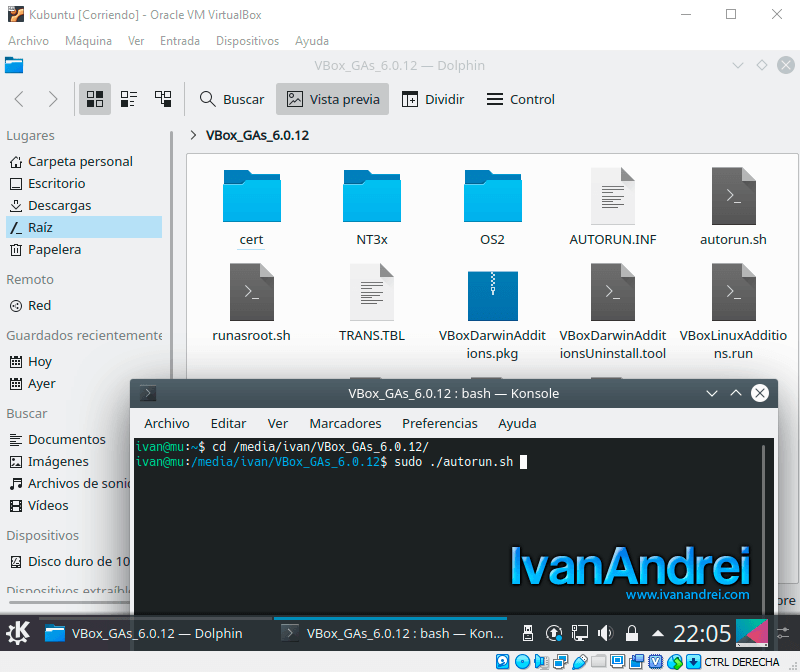This screenshot has width=800, height=672.
Task: Expand hidden system tray icons arrow
Action: click(658, 633)
